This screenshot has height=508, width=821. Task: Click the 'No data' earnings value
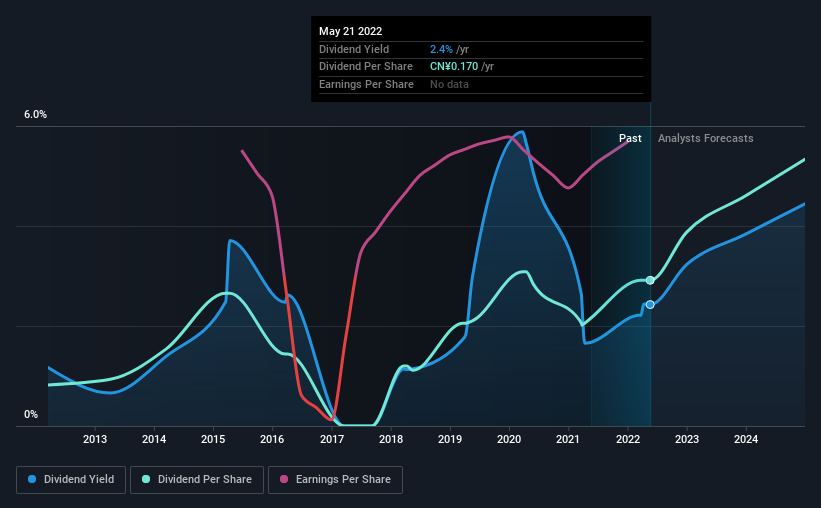[449, 84]
